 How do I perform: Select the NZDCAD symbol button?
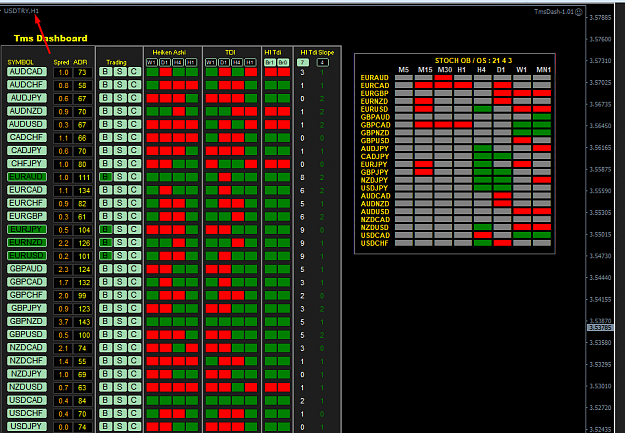pos(27,348)
